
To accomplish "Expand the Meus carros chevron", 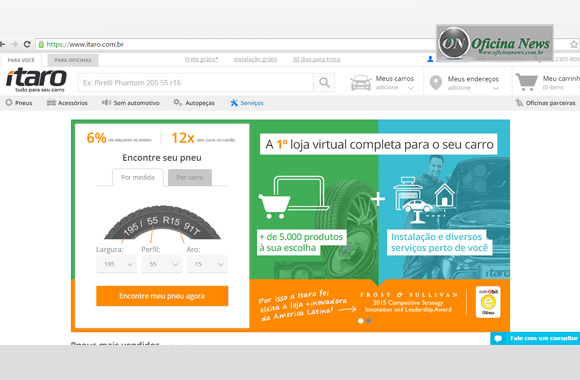I will [x=411, y=88].
